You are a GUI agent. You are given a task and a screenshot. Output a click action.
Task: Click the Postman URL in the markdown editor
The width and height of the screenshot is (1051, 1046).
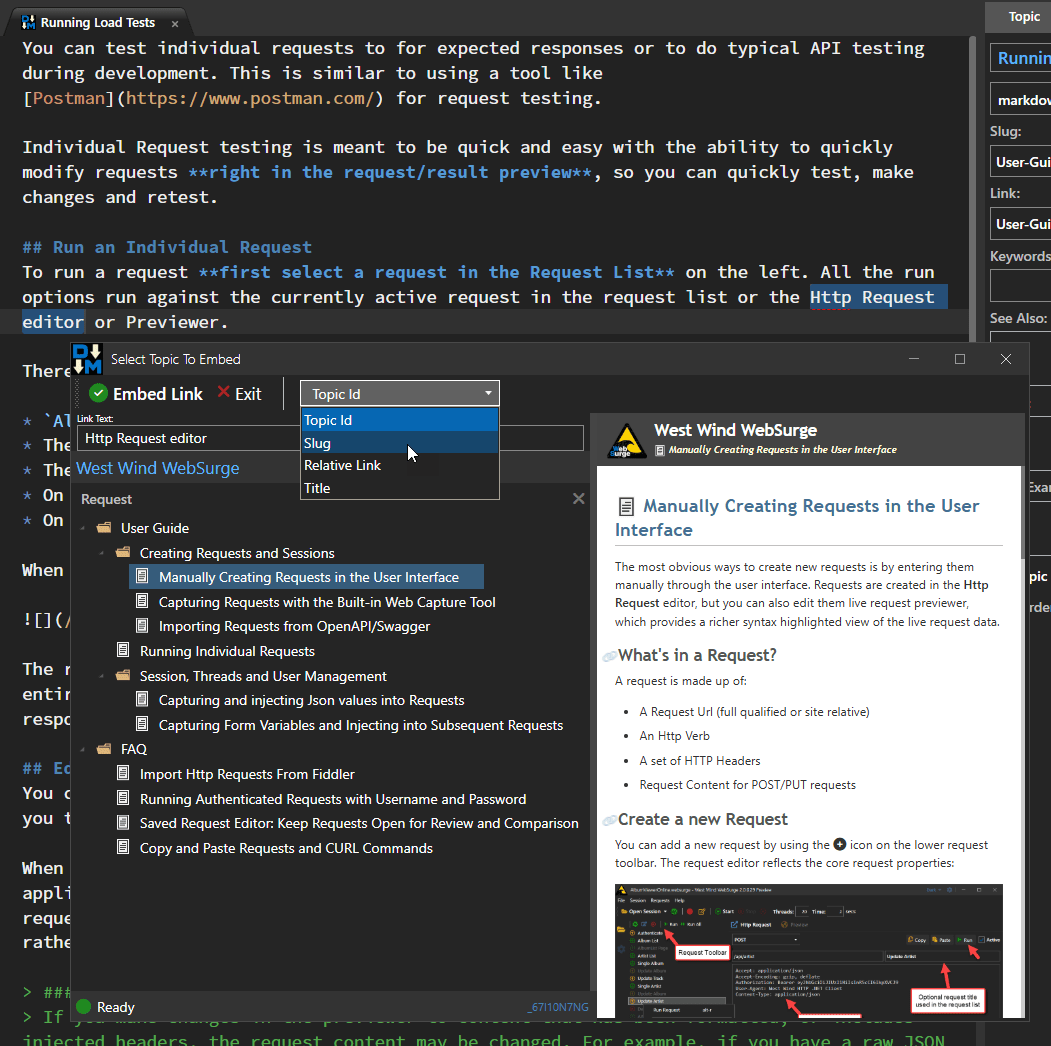coord(249,99)
